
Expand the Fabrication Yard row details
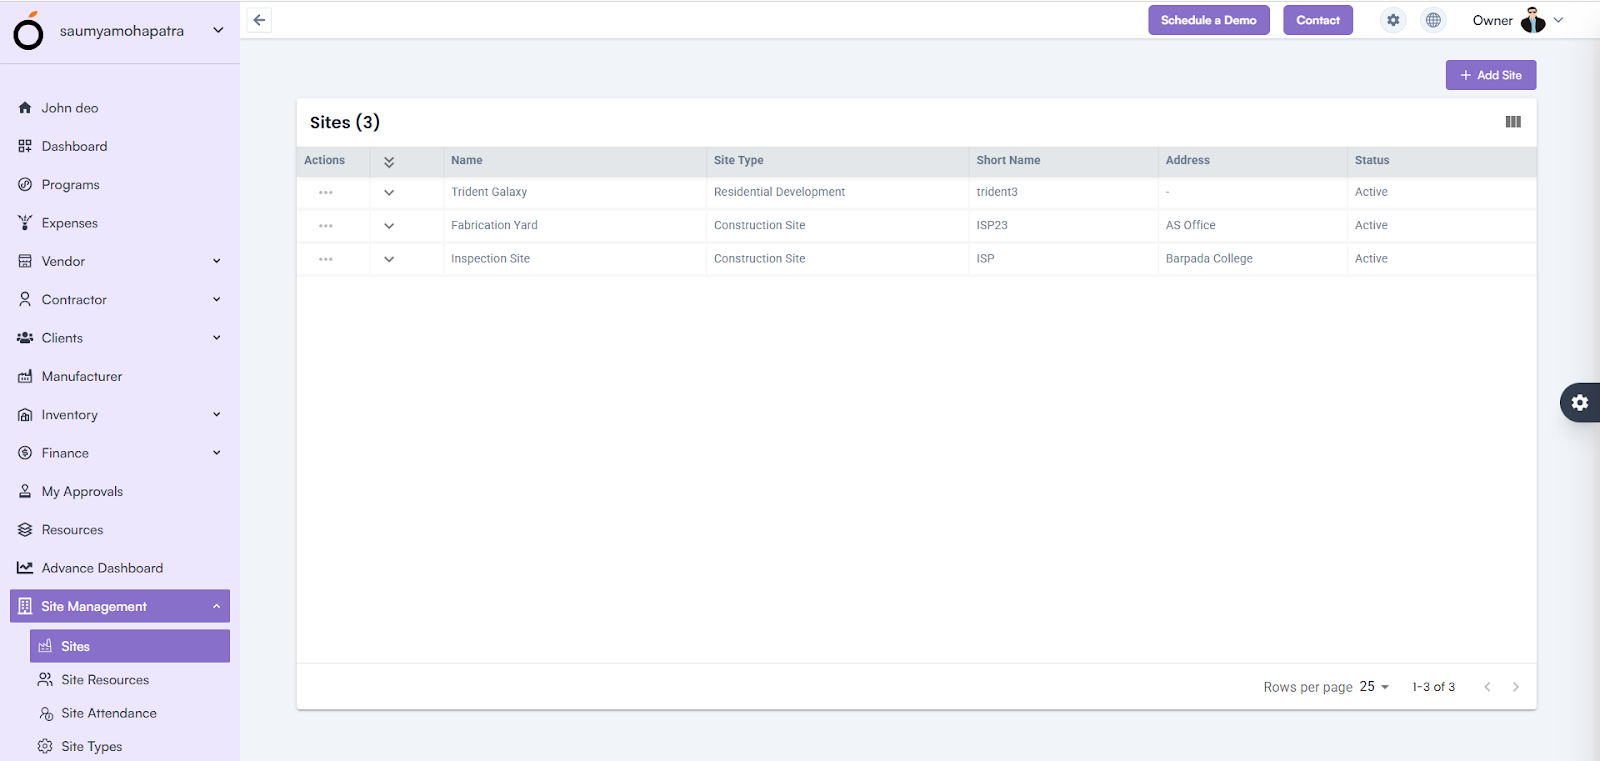coord(389,226)
